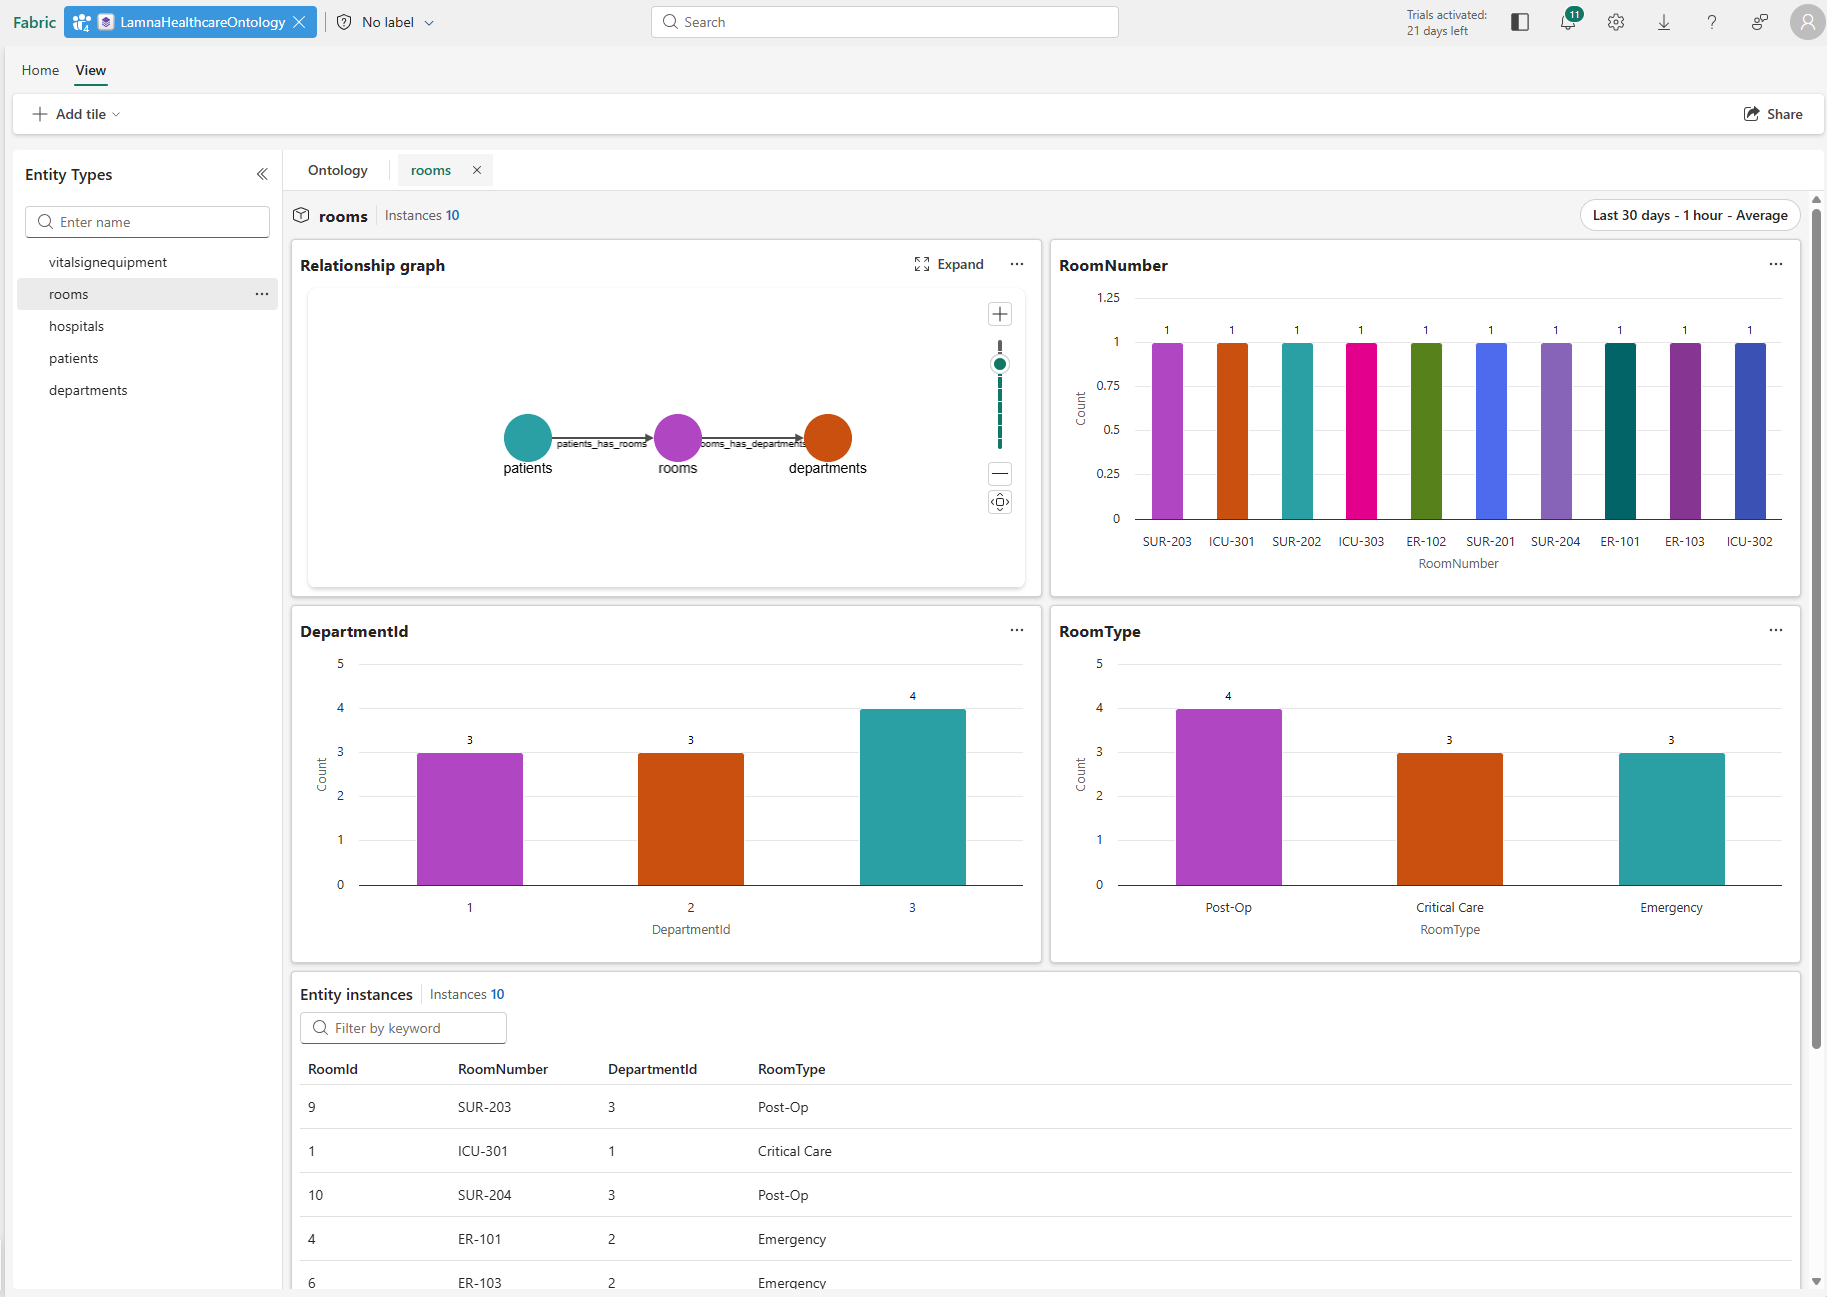Open the No label sensitivity dropdown
Screen dimensions: 1827x1297
pyautogui.click(x=385, y=22)
